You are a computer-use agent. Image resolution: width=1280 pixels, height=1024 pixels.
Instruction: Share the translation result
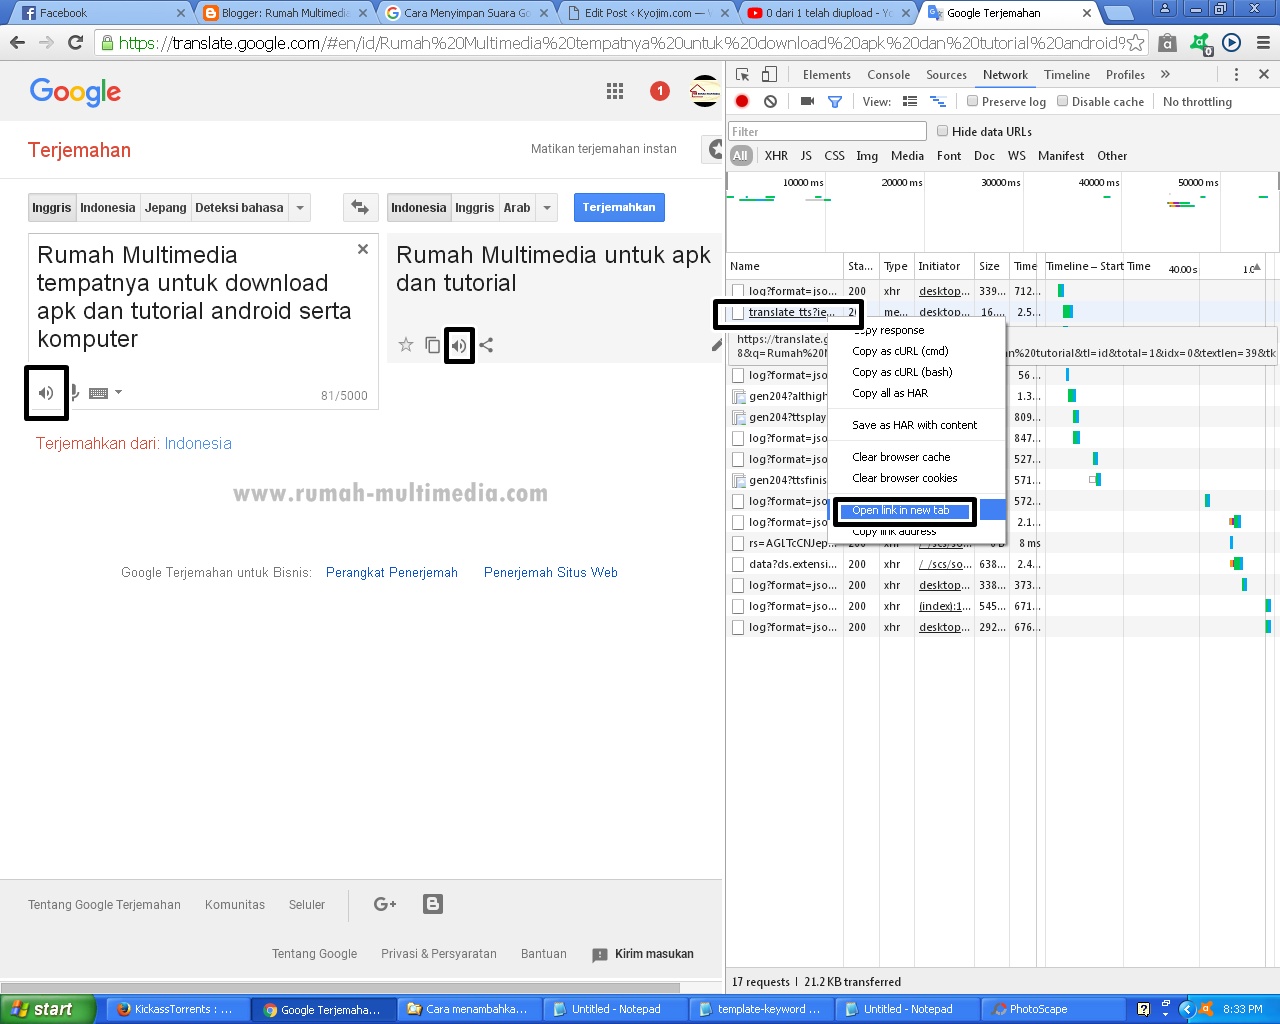[486, 345]
